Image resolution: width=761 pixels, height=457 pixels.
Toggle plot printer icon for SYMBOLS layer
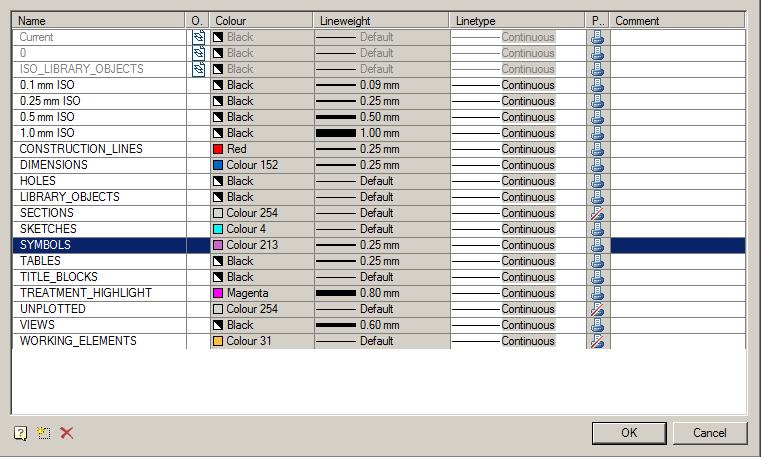[597, 245]
